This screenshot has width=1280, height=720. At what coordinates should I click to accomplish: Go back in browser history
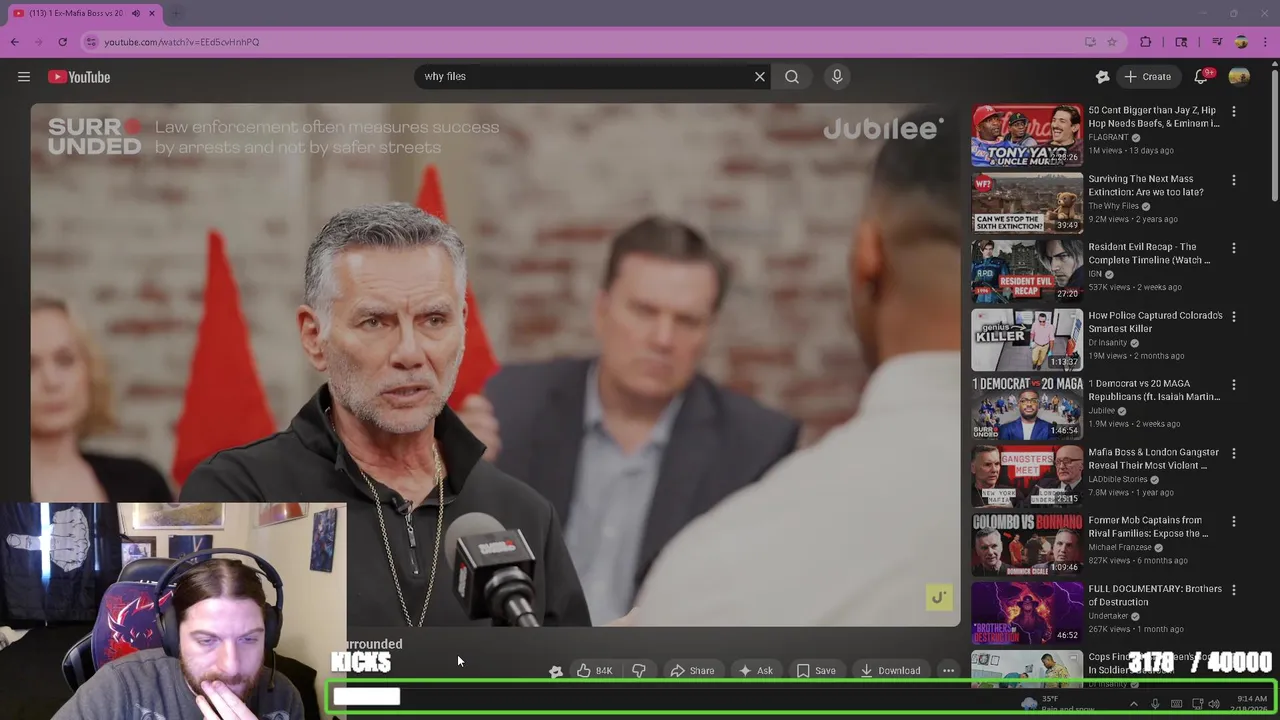tap(15, 42)
